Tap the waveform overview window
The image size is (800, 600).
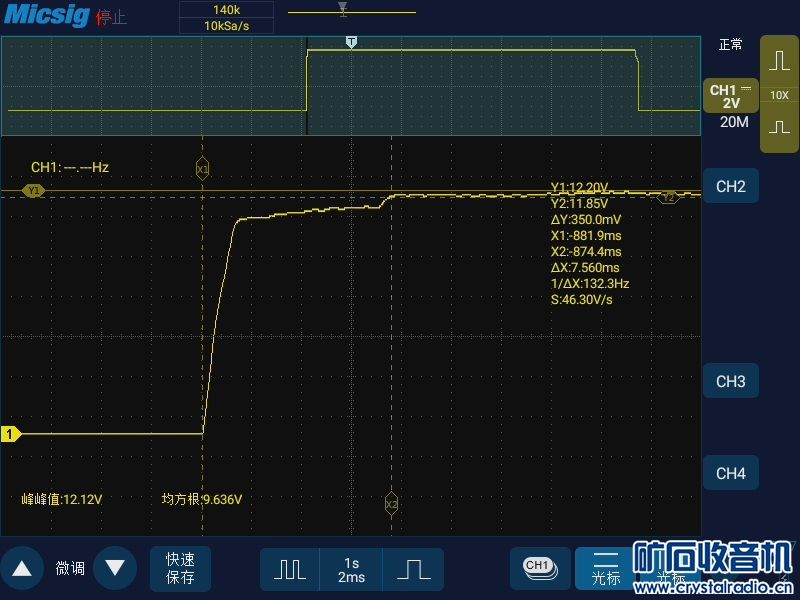coord(351,85)
